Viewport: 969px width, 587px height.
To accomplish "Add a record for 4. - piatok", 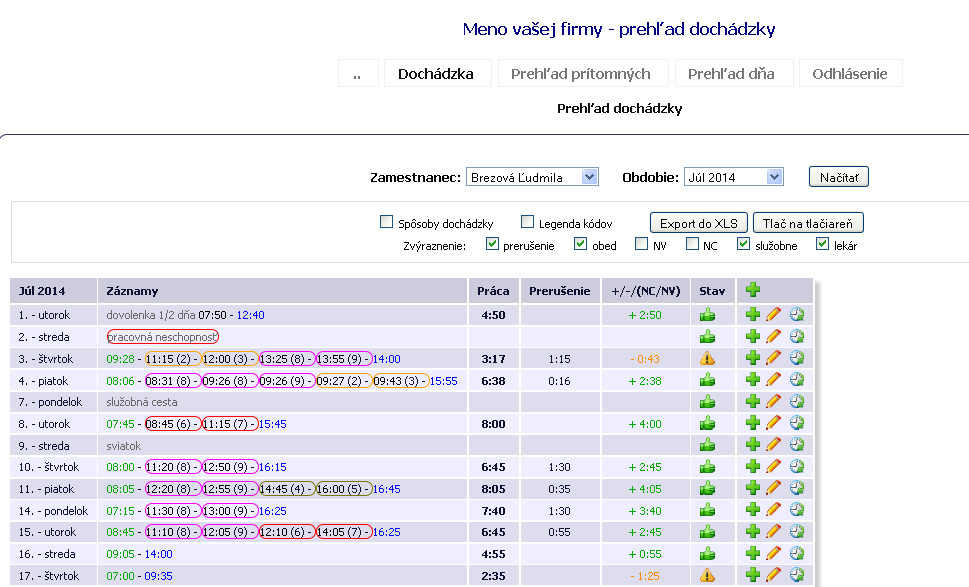I will coord(753,379).
